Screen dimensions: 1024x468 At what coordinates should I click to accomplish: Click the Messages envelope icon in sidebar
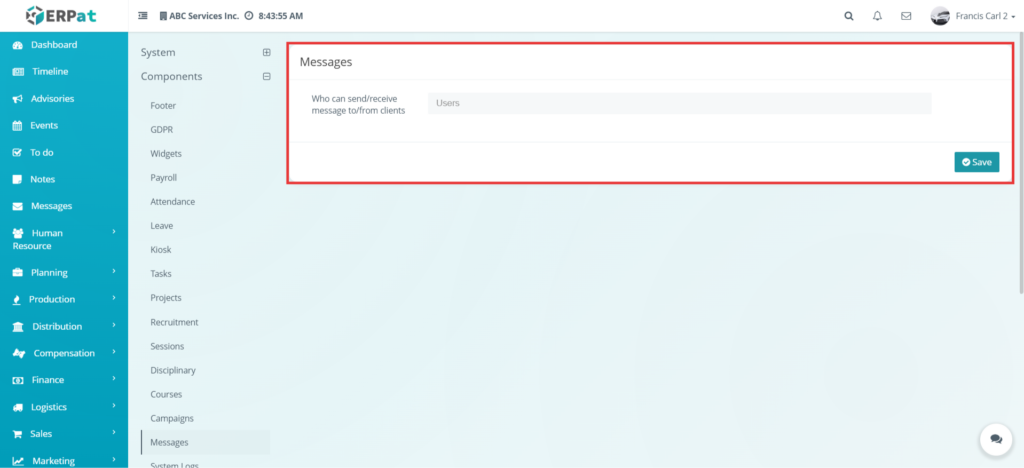tap(18, 206)
